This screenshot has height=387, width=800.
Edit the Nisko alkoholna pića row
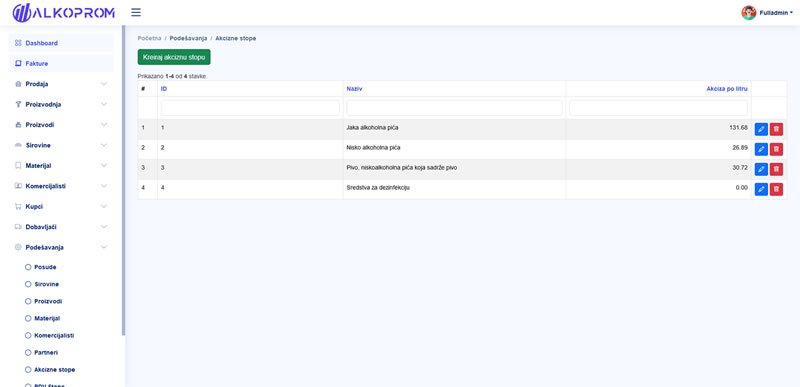pos(761,149)
